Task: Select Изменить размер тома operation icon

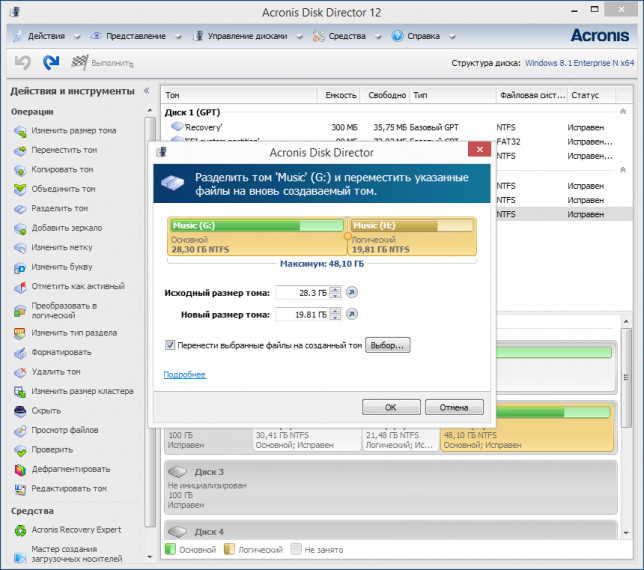Action: (x=20, y=131)
